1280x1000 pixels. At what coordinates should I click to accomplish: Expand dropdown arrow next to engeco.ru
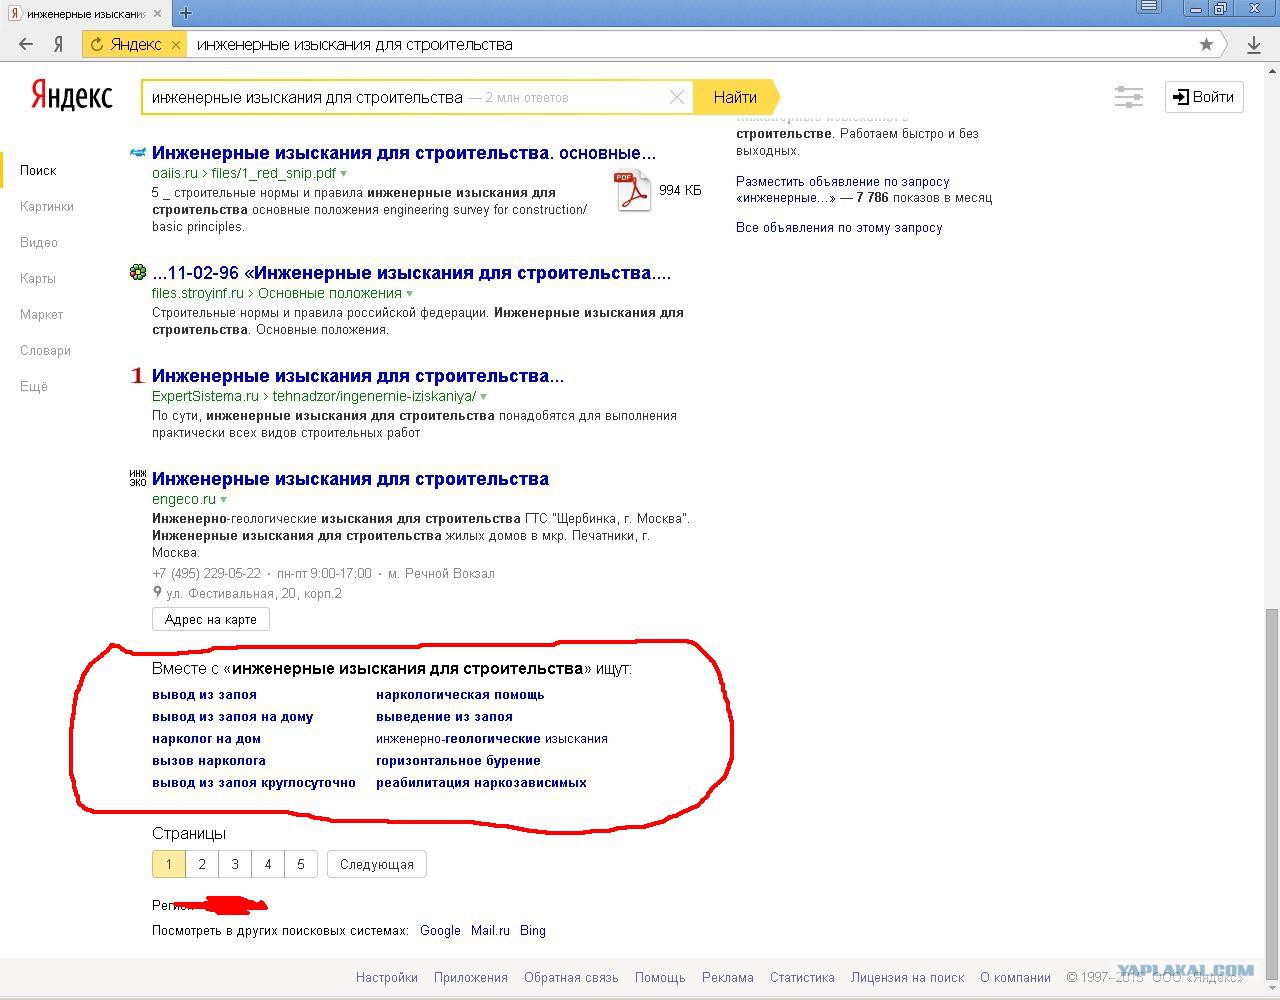point(223,500)
